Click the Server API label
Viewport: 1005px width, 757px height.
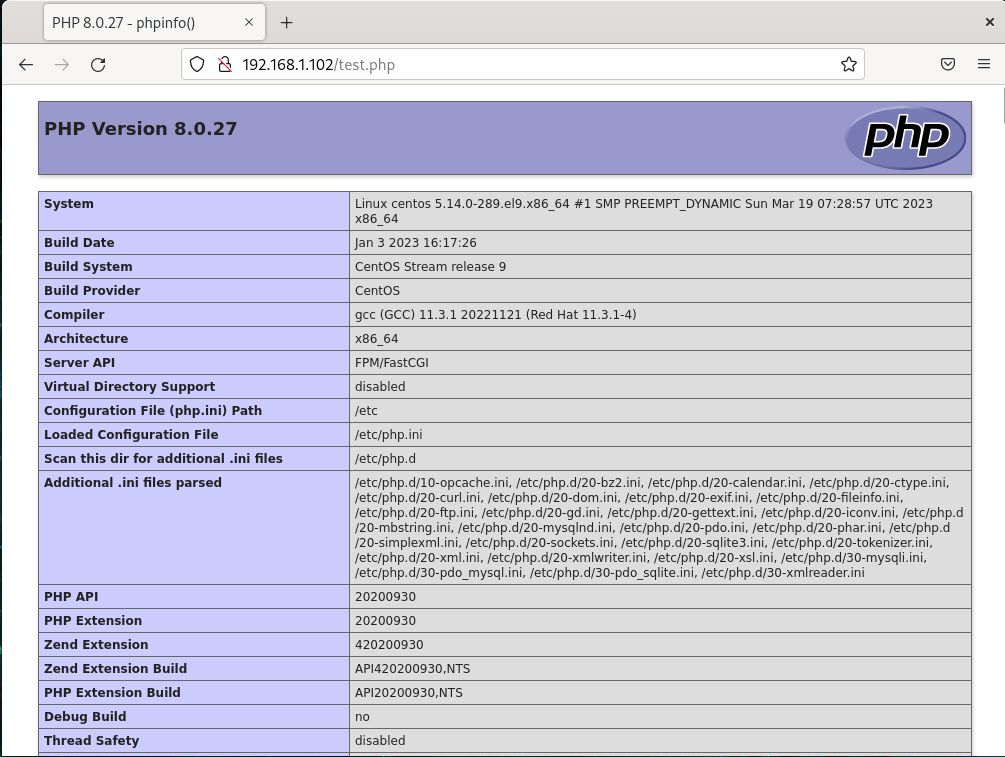pyautogui.click(x=79, y=363)
